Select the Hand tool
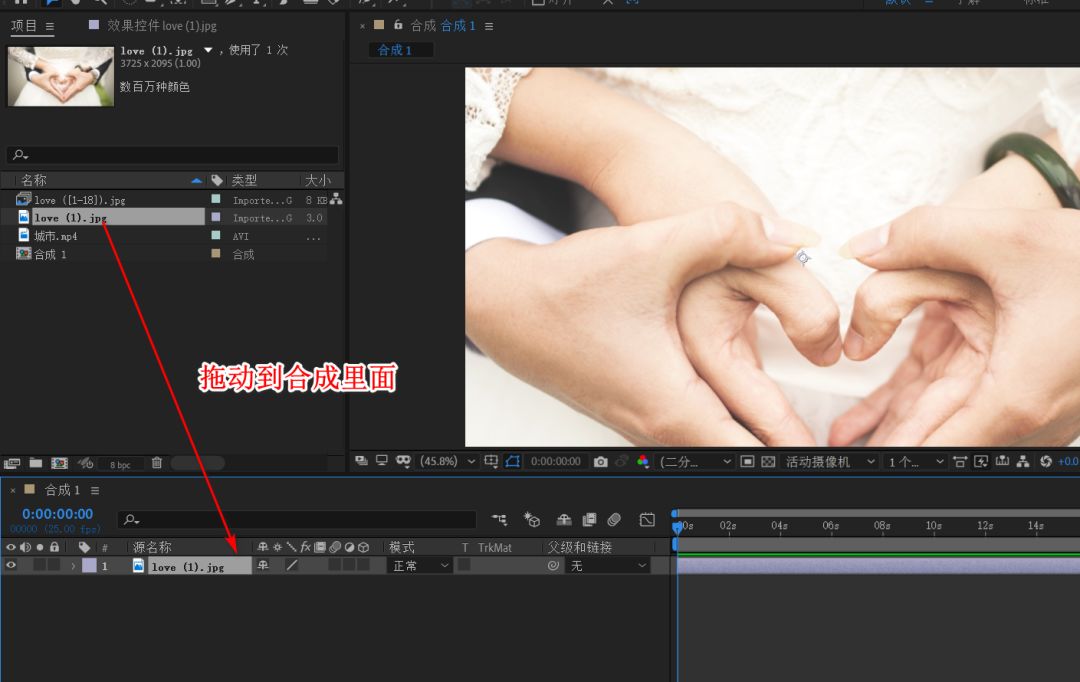 pyautogui.click(x=75, y=3)
